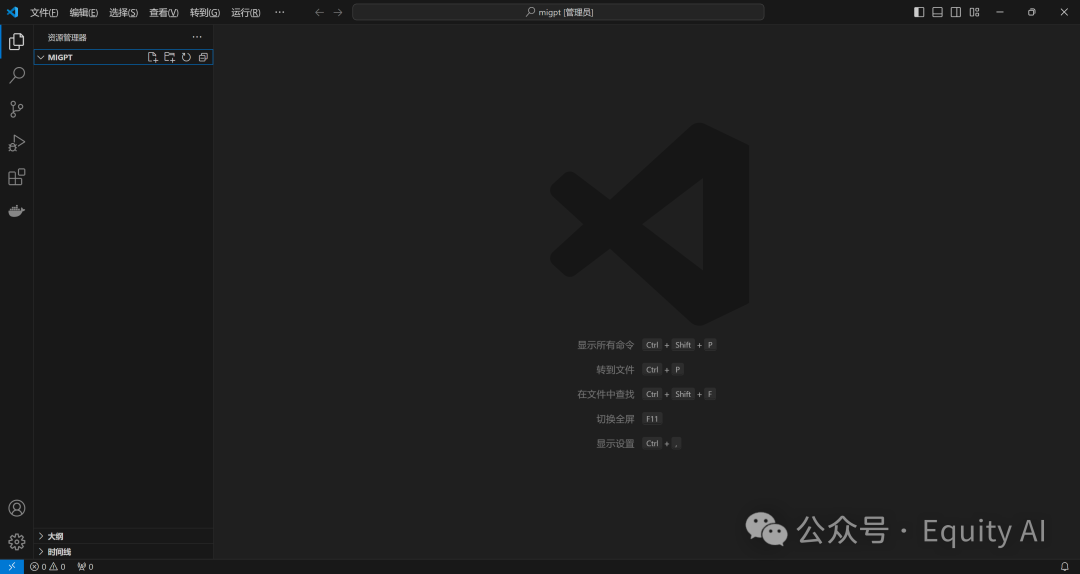Click the migpt command center search box
Screen dimensions: 1080x574
pos(558,12)
